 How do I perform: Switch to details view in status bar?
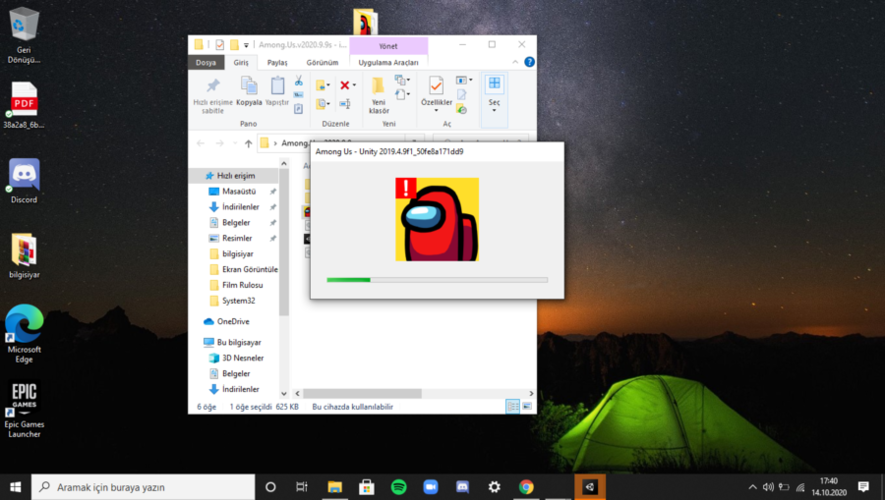512,406
